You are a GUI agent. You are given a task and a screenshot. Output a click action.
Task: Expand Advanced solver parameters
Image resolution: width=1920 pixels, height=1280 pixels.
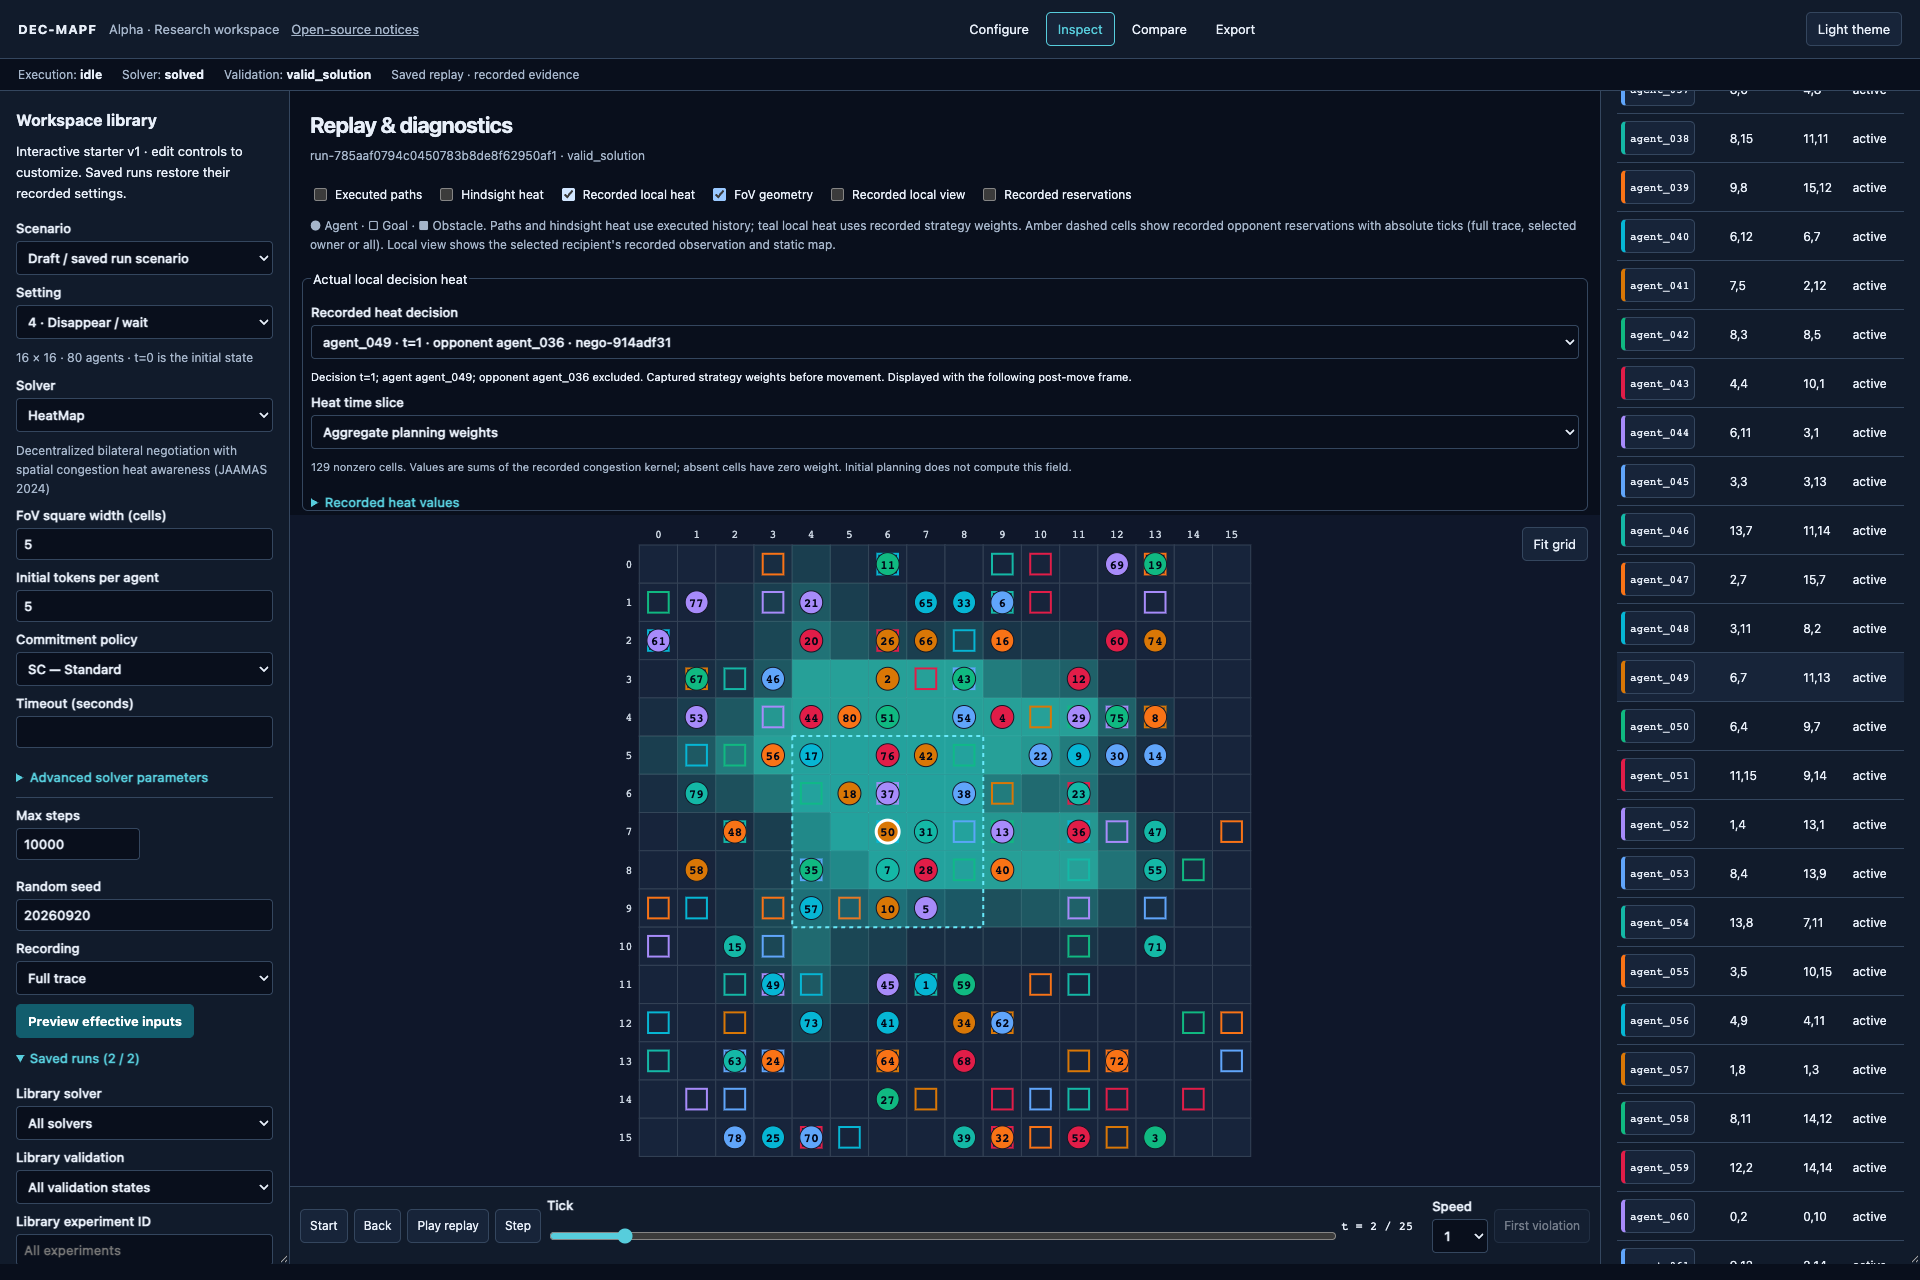coord(112,777)
